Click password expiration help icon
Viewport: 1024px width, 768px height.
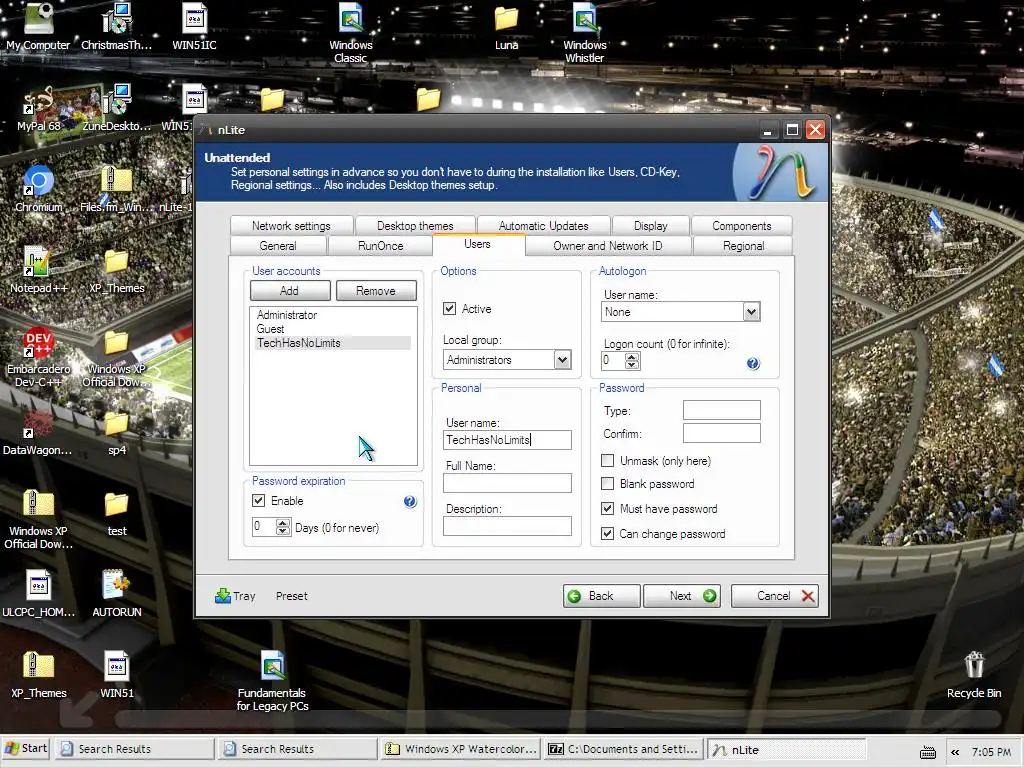tap(409, 502)
